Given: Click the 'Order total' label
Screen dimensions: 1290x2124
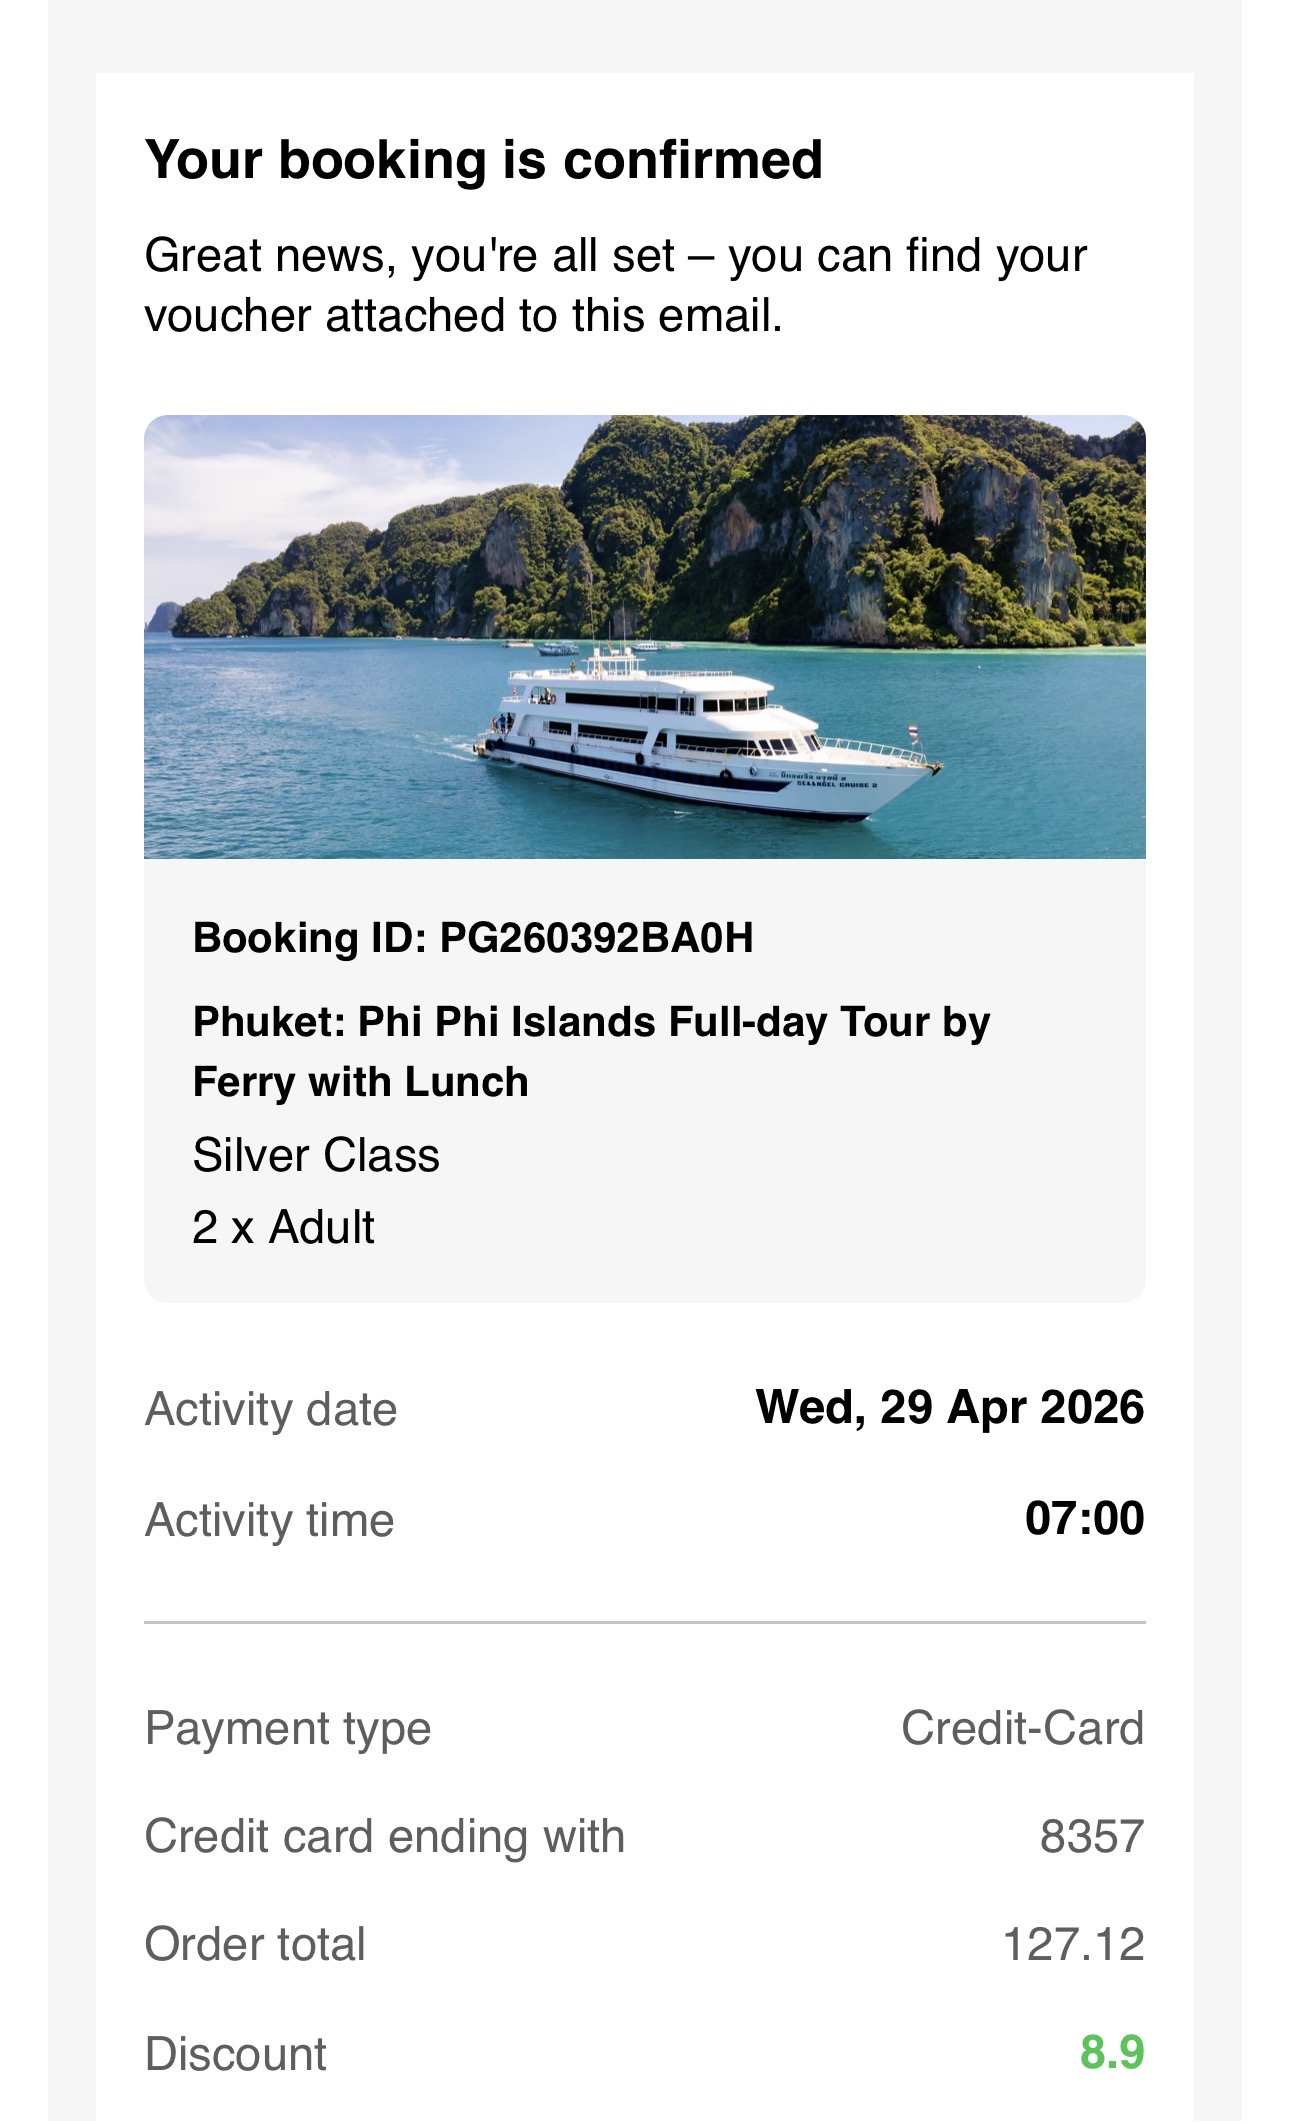Looking at the screenshot, I should (255, 1945).
